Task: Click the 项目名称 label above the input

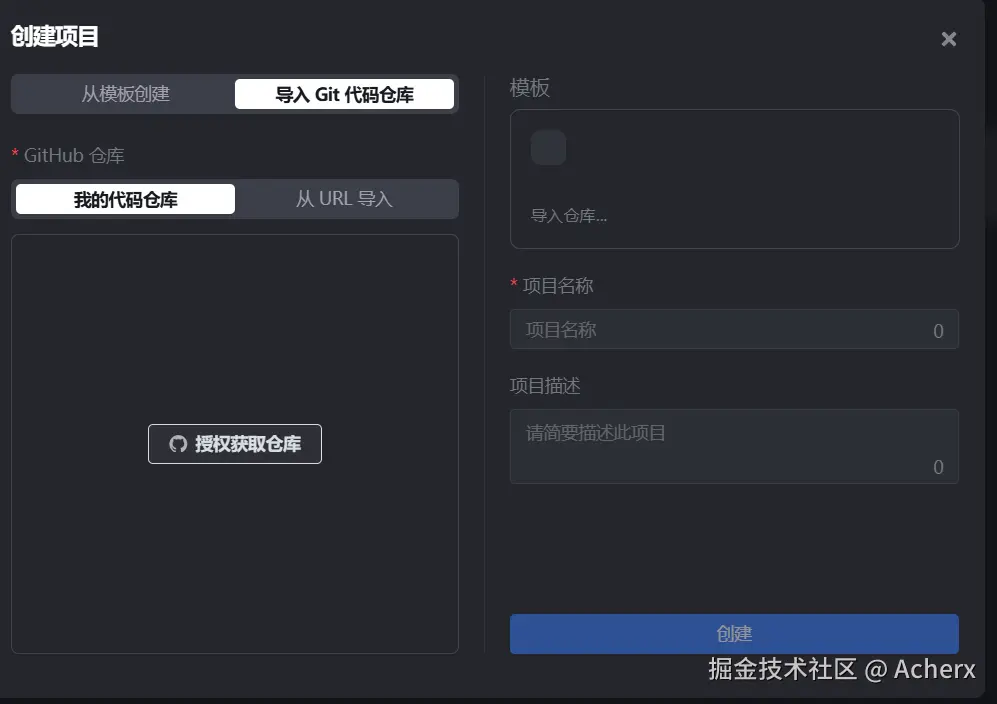Action: click(558, 286)
